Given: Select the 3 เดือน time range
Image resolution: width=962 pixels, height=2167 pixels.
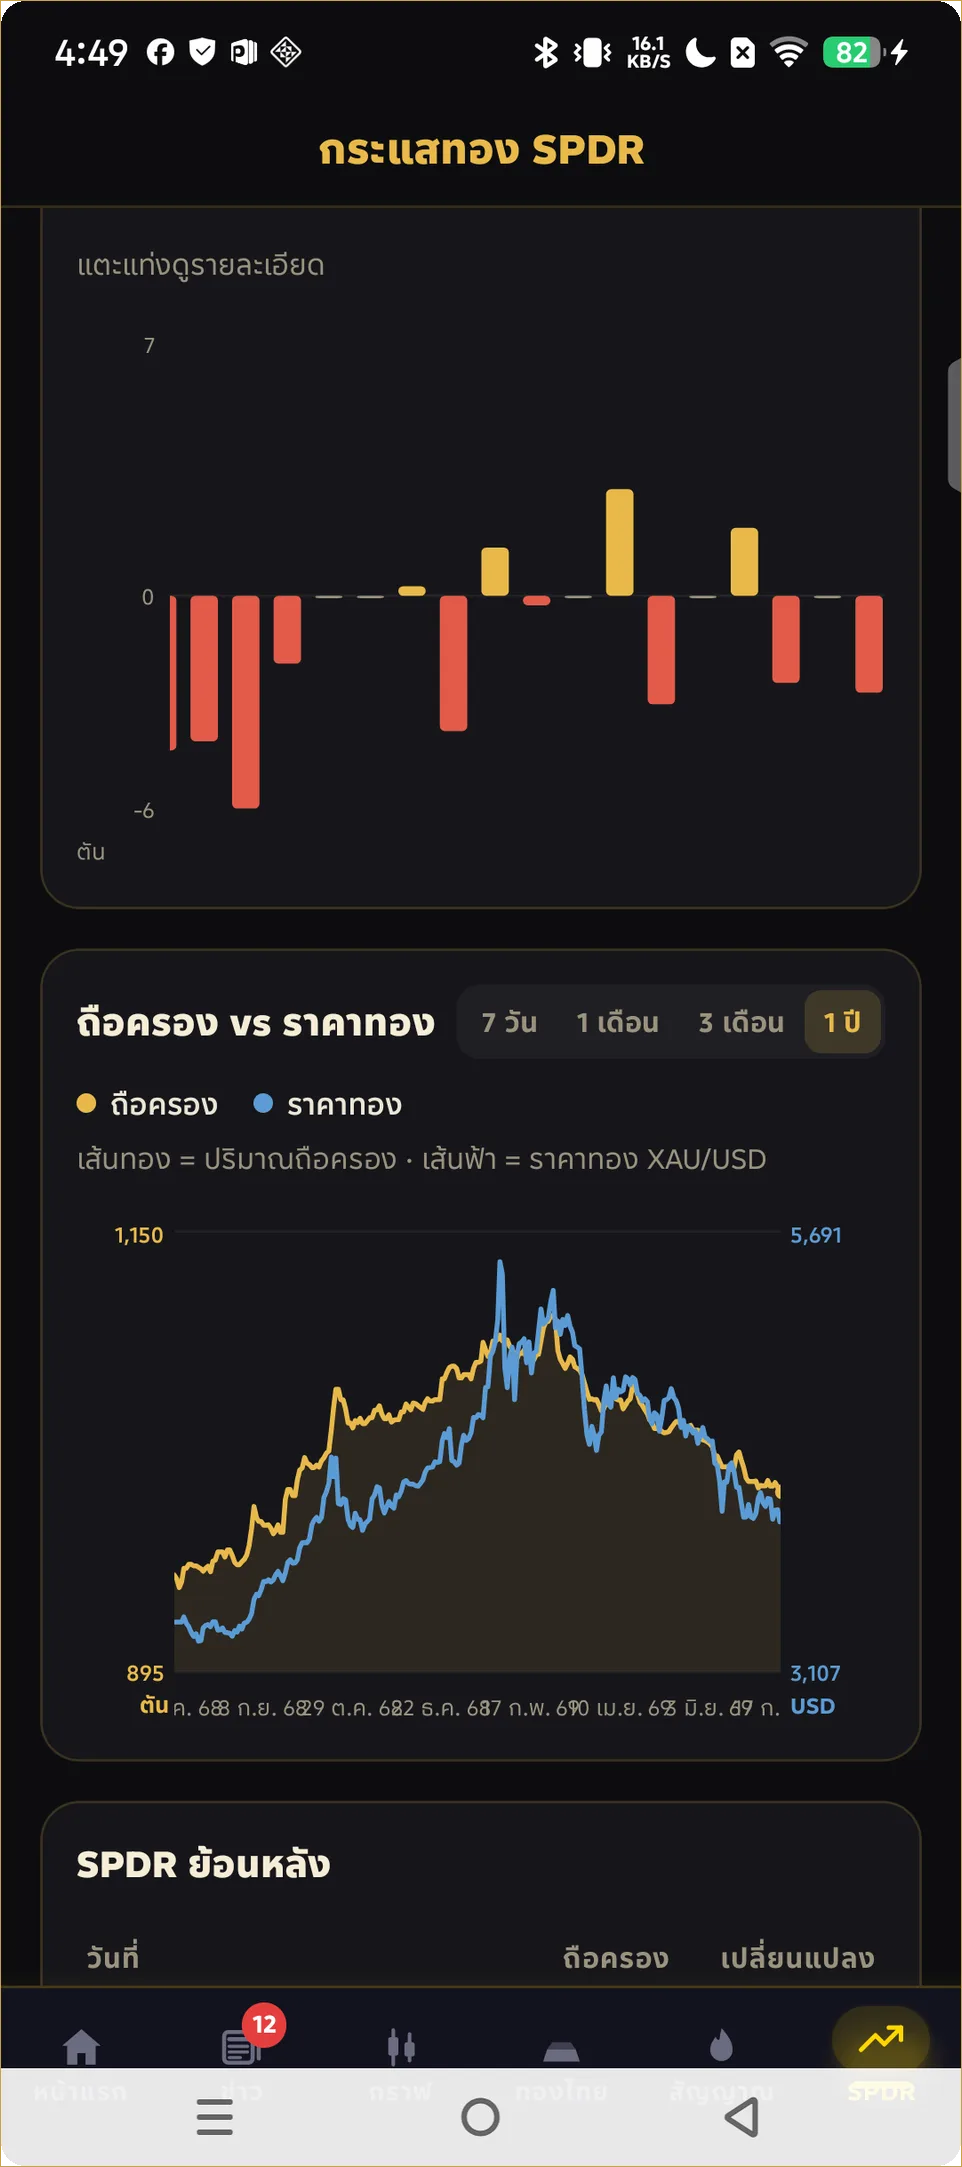Looking at the screenshot, I should 741,1022.
